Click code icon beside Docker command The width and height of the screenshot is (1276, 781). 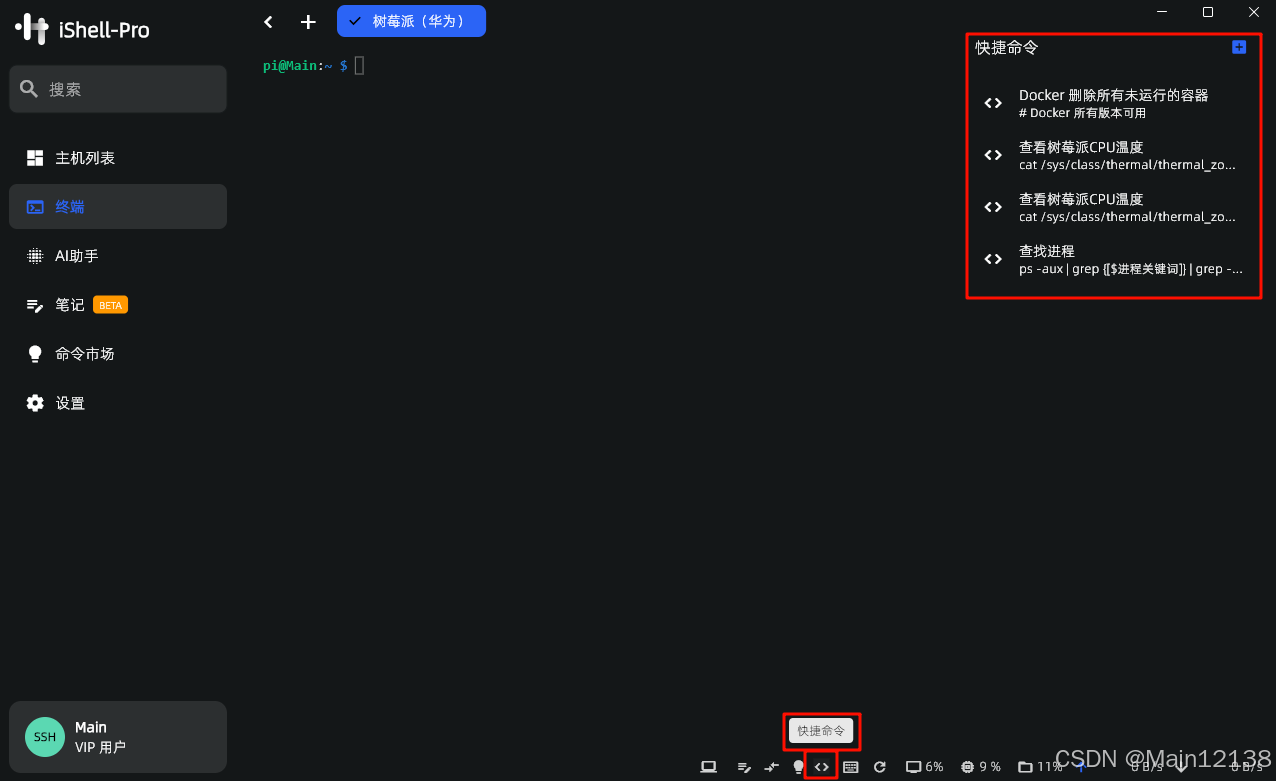click(x=993, y=103)
